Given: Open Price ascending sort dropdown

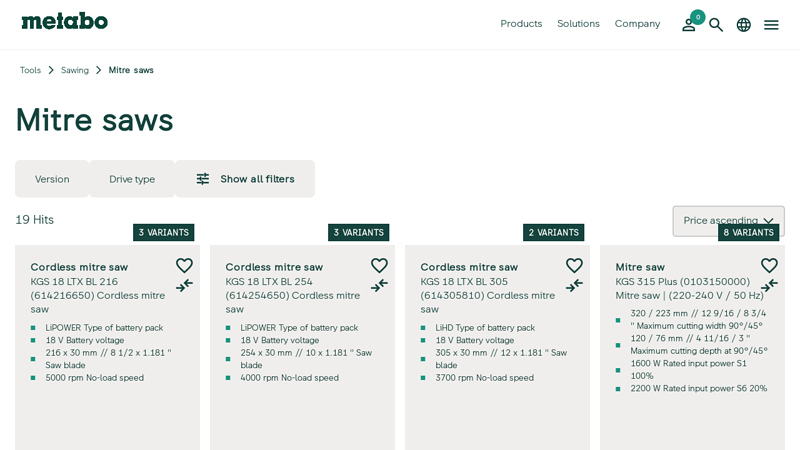Looking at the screenshot, I should tap(728, 220).
